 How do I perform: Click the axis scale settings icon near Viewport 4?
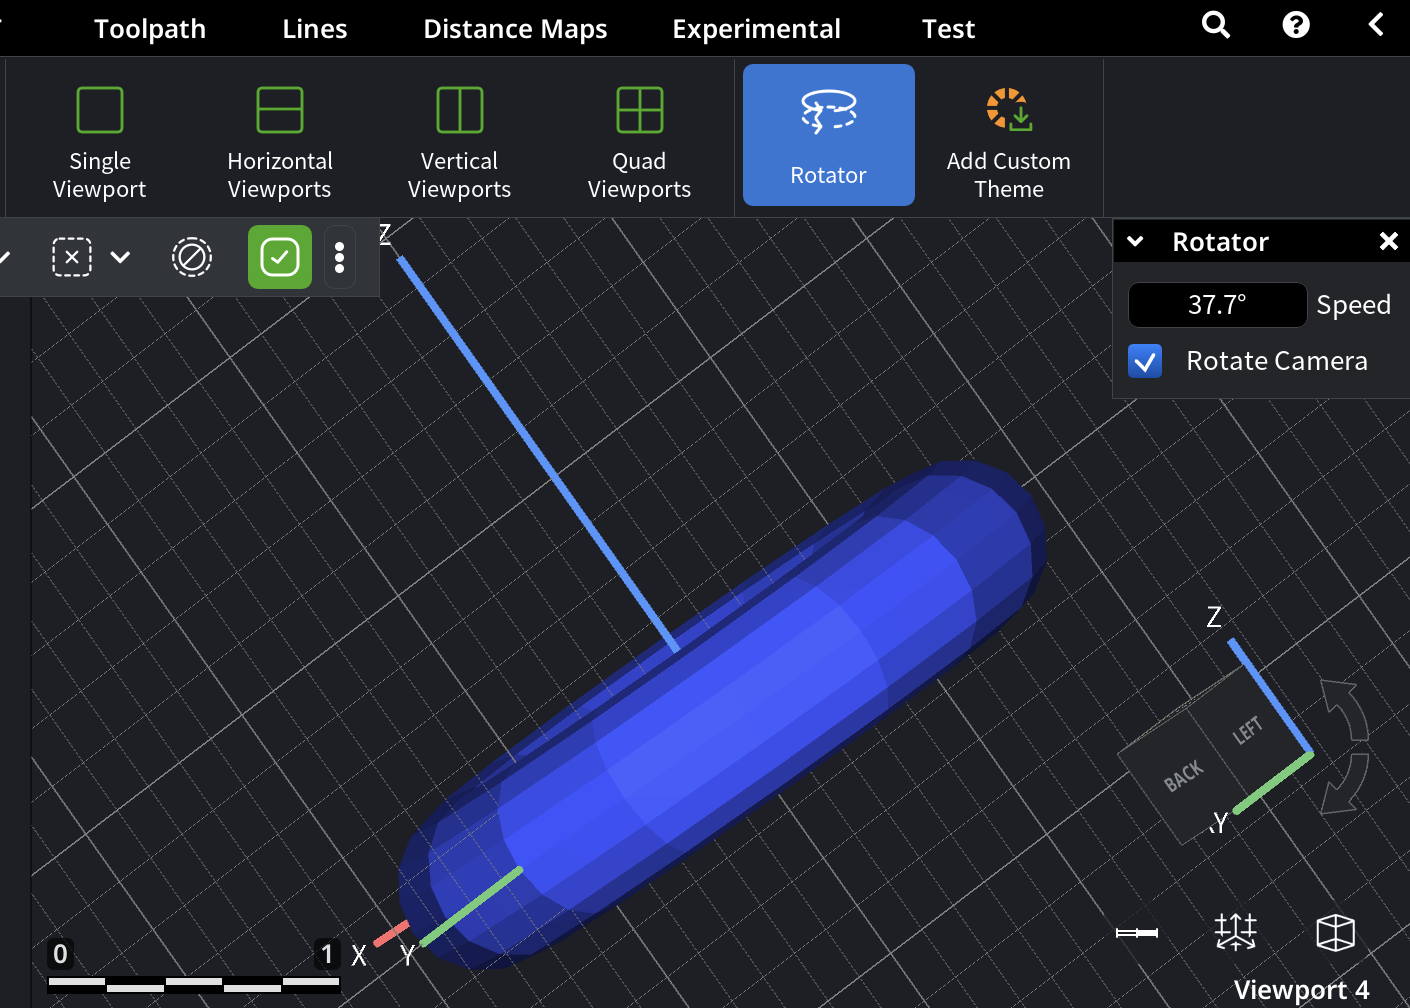tap(1236, 932)
